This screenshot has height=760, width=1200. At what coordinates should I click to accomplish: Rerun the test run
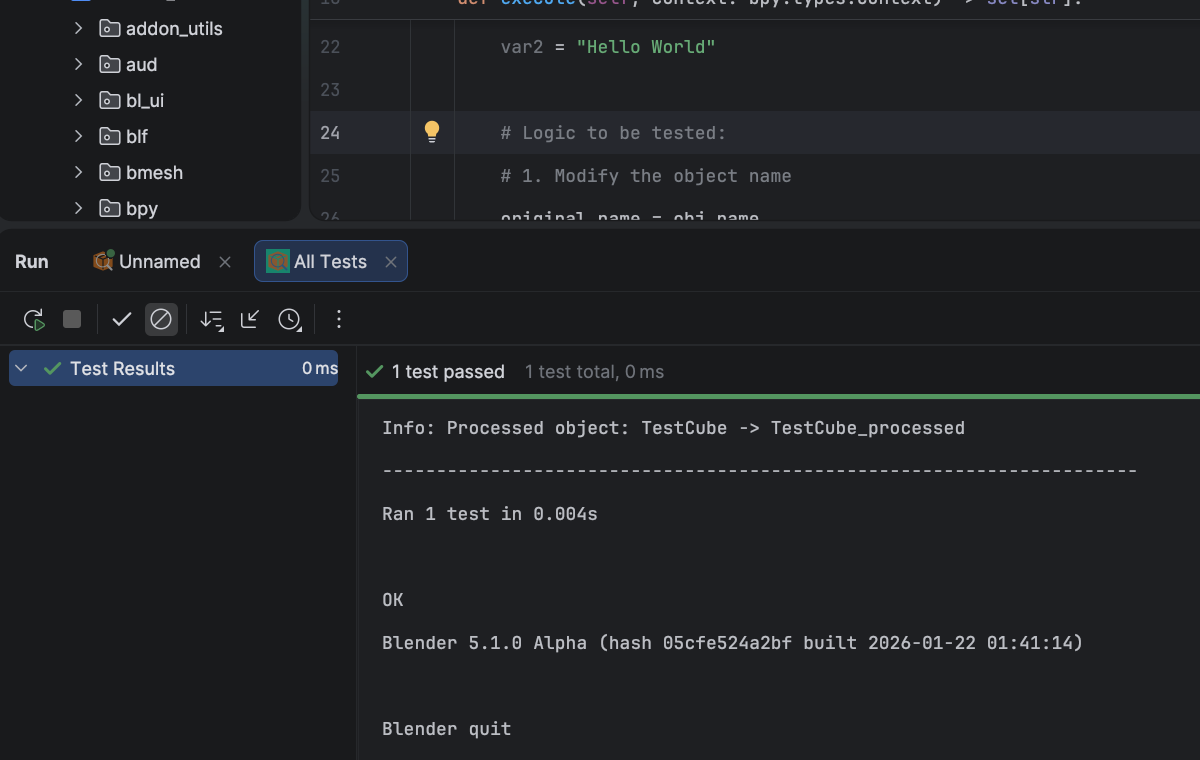click(34, 319)
